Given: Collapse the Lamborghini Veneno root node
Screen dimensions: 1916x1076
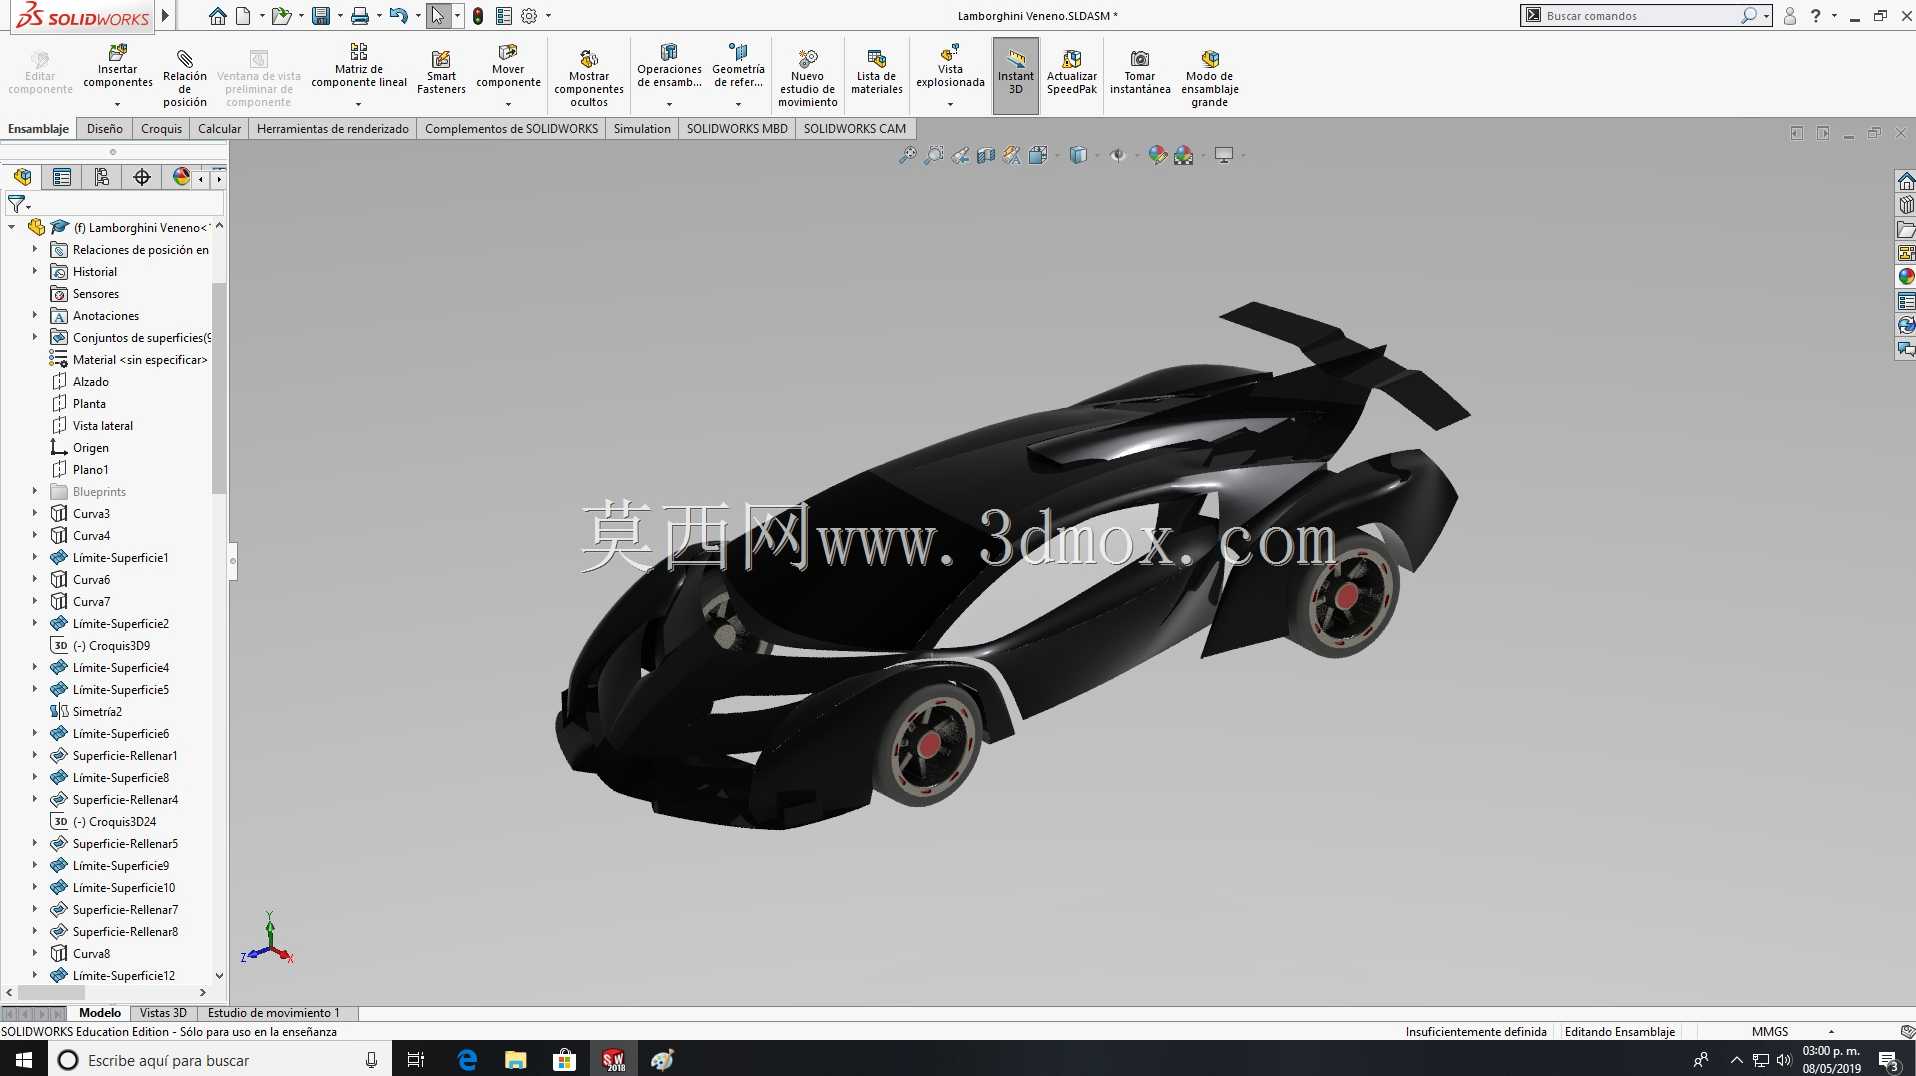Looking at the screenshot, I should [x=12, y=227].
